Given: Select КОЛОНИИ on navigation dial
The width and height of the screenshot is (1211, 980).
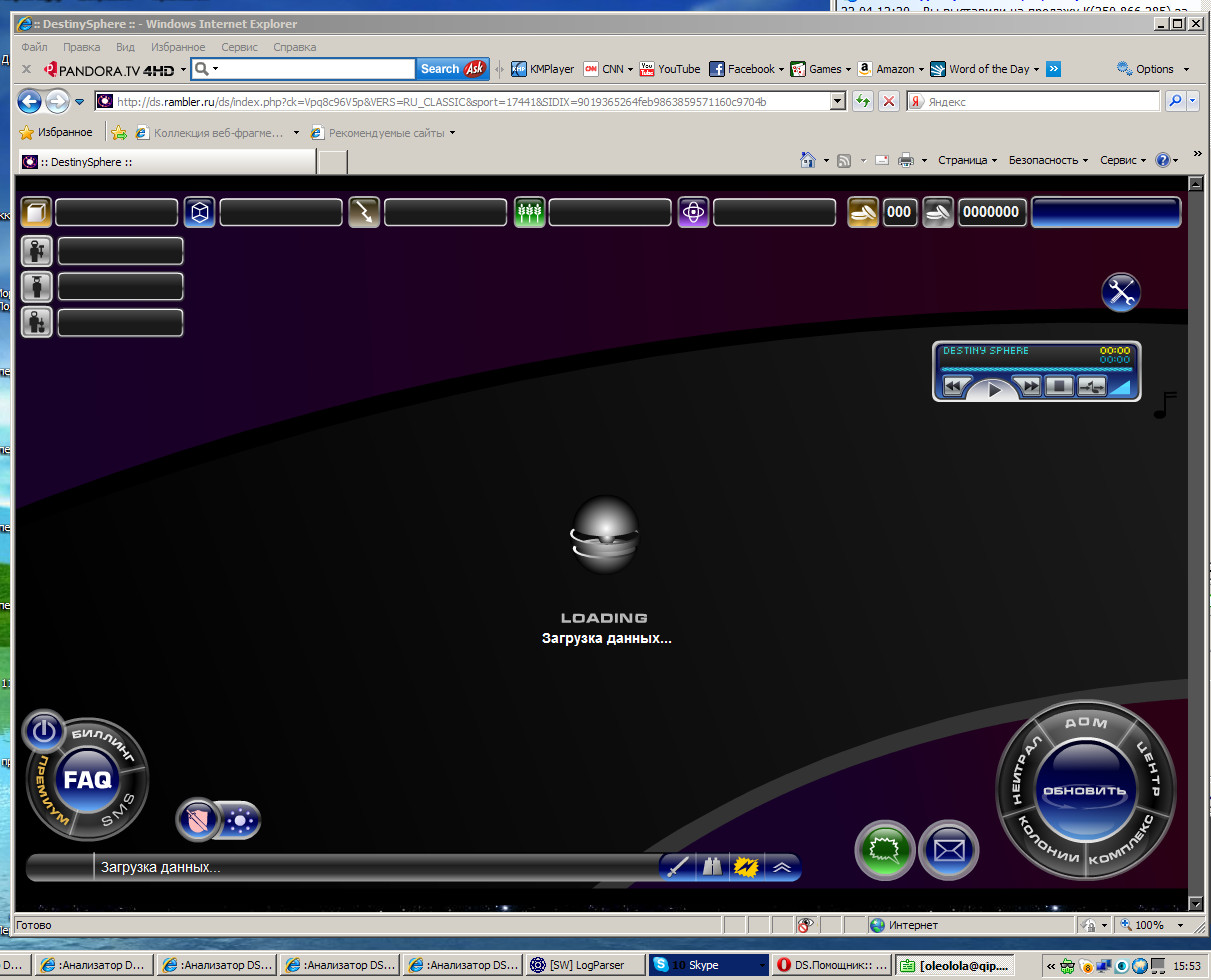Looking at the screenshot, I should 1047,841.
